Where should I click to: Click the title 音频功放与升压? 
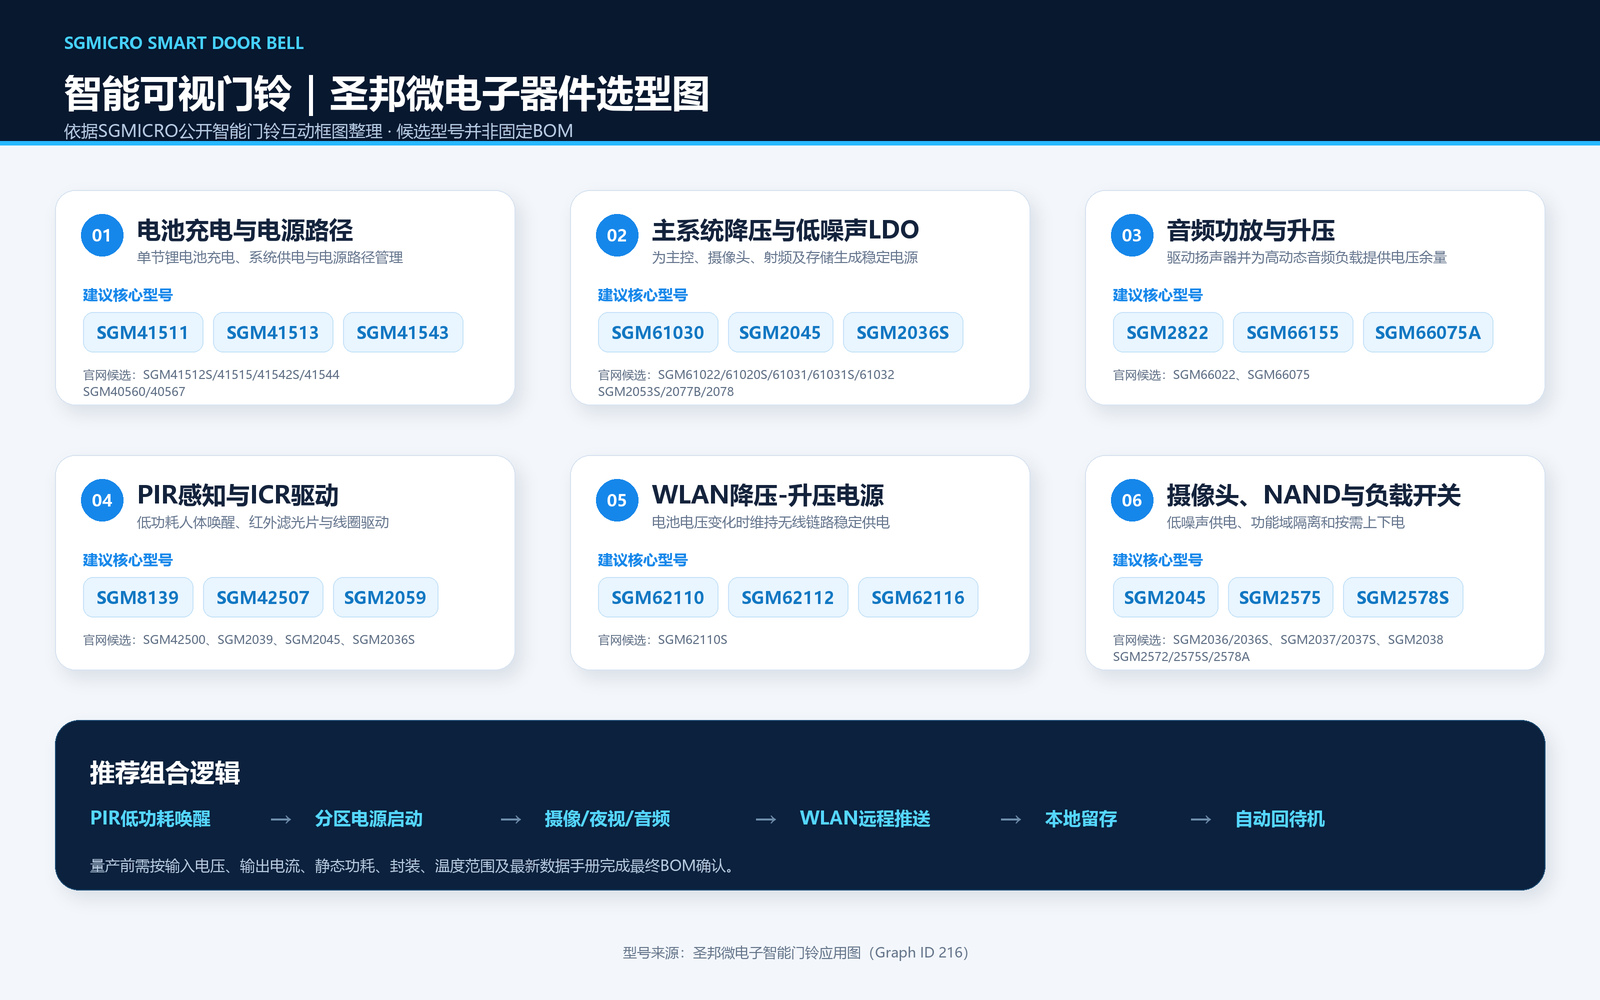pyautogui.click(x=1251, y=231)
